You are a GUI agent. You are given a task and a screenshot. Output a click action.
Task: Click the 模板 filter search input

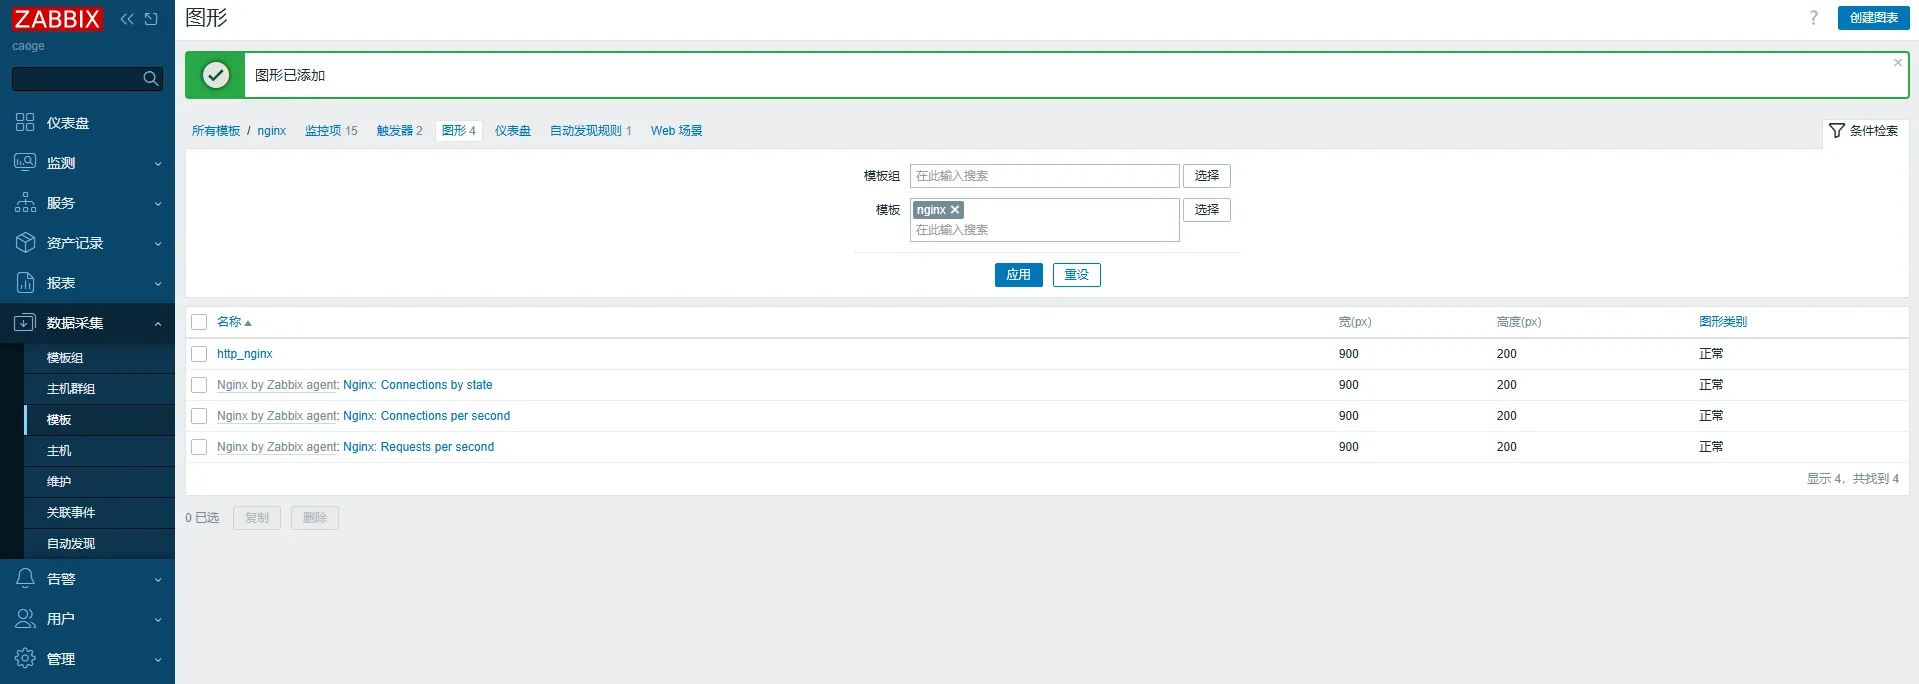coord(1044,230)
